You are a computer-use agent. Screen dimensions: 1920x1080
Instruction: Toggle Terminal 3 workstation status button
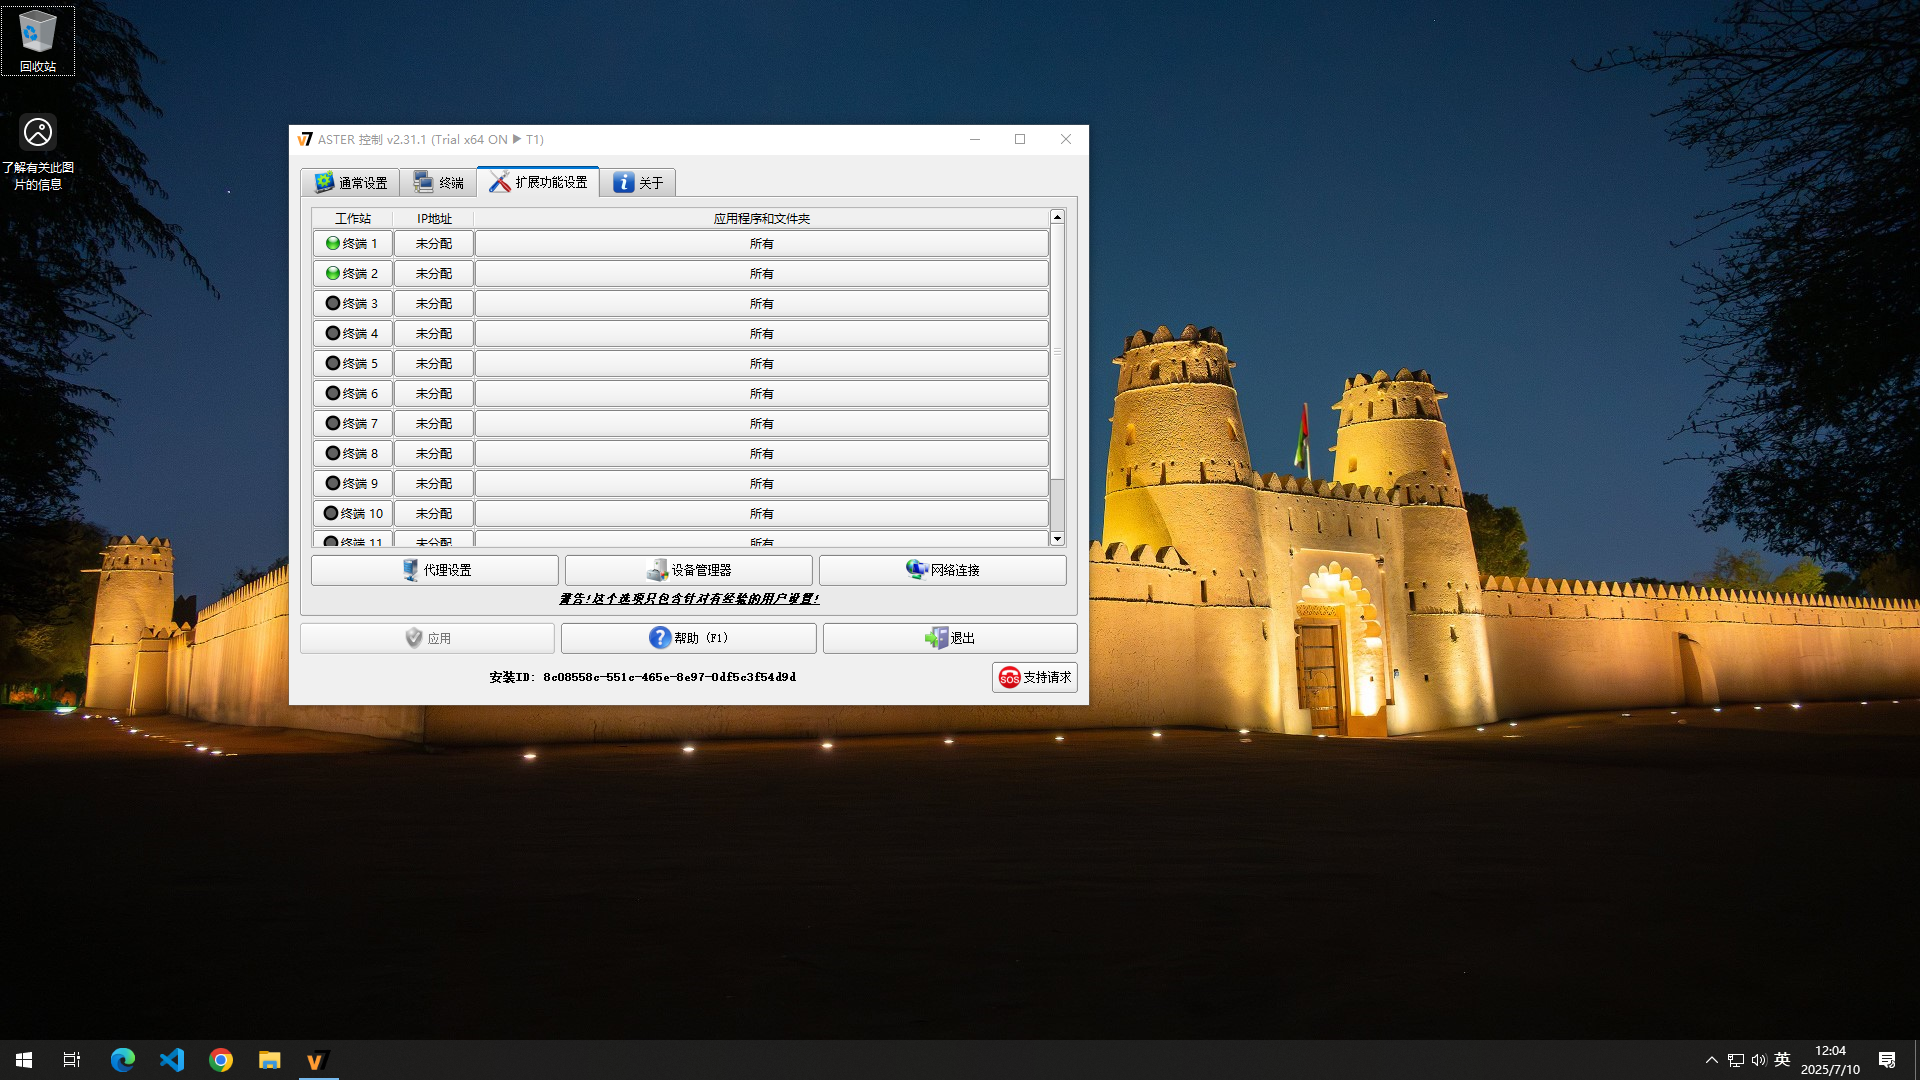click(352, 304)
